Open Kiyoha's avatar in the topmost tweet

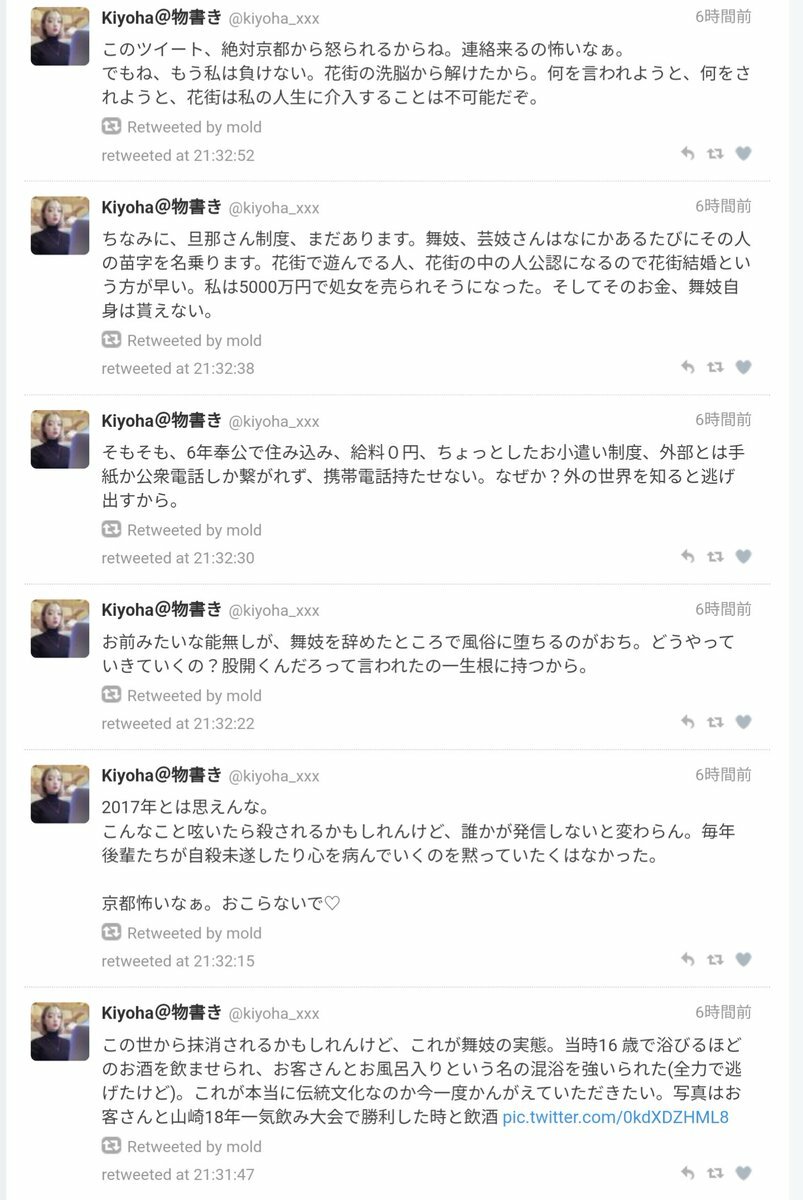point(60,36)
